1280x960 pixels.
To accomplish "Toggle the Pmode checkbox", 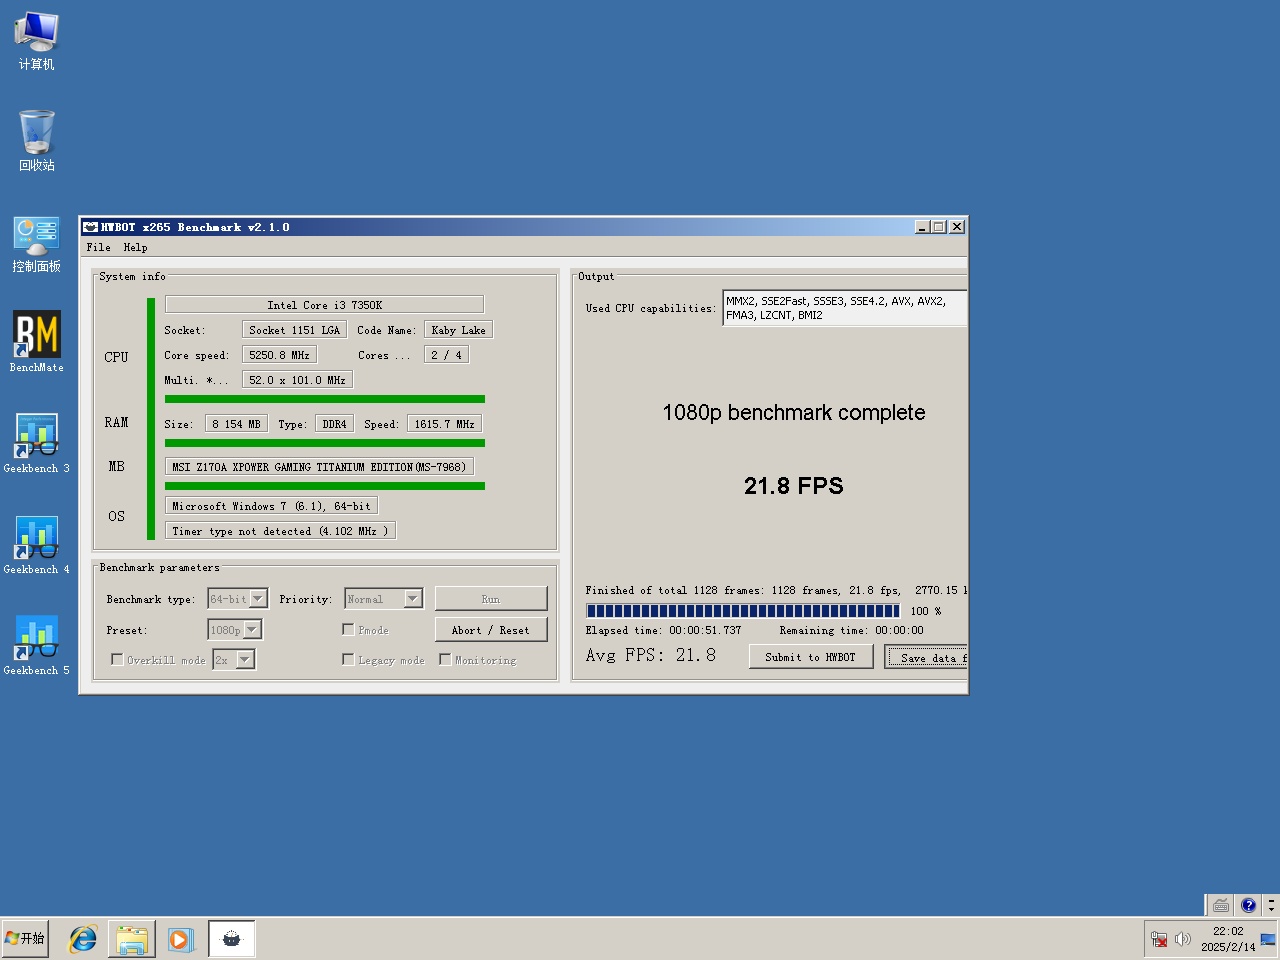I will pyautogui.click(x=348, y=630).
